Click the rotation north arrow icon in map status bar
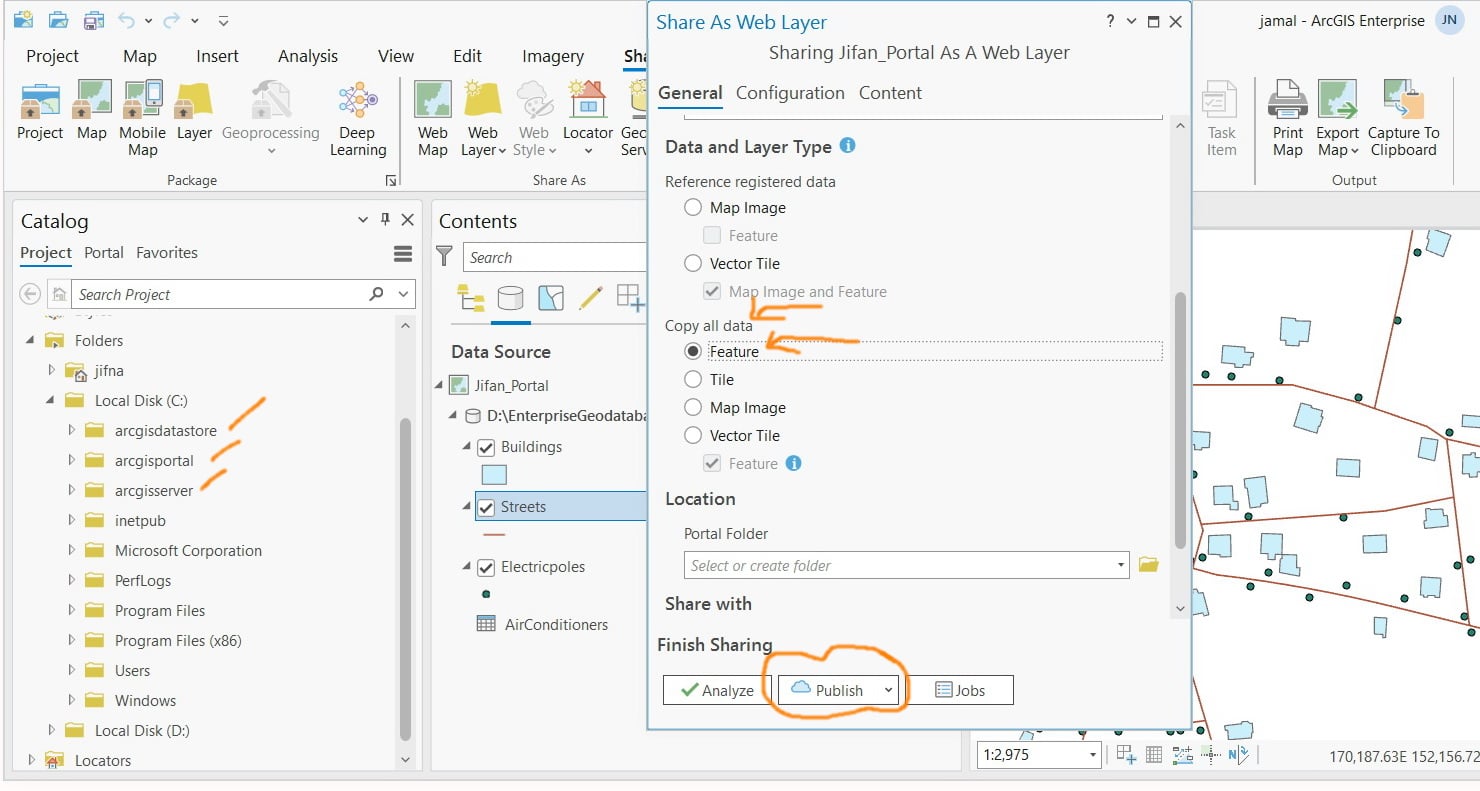The height and width of the screenshot is (791, 1480). coord(1238,755)
